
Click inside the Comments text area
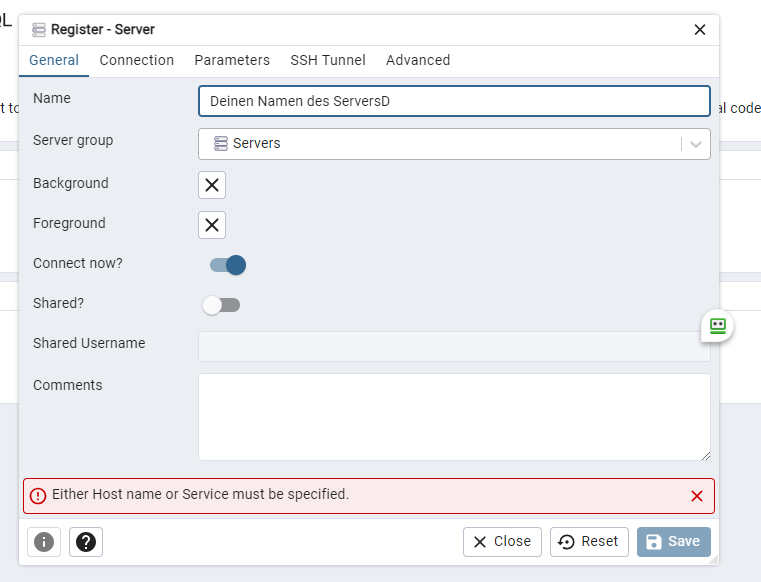454,417
